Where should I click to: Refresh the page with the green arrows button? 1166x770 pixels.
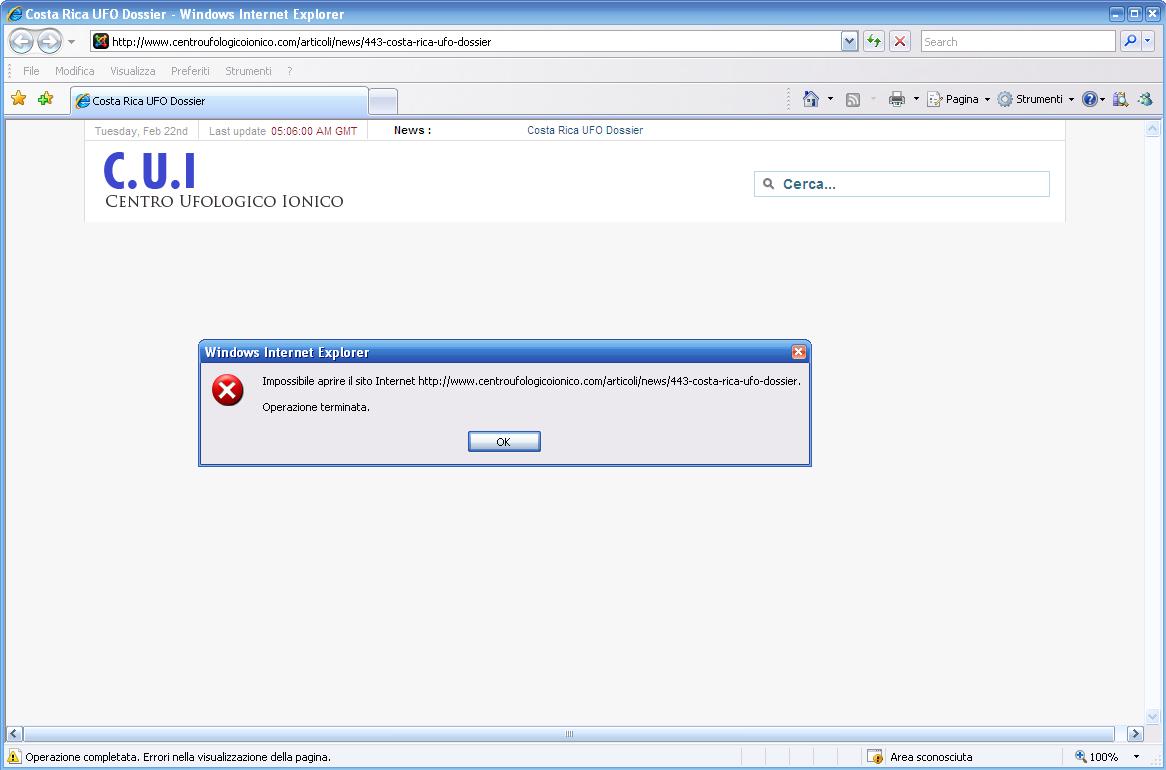pos(874,42)
